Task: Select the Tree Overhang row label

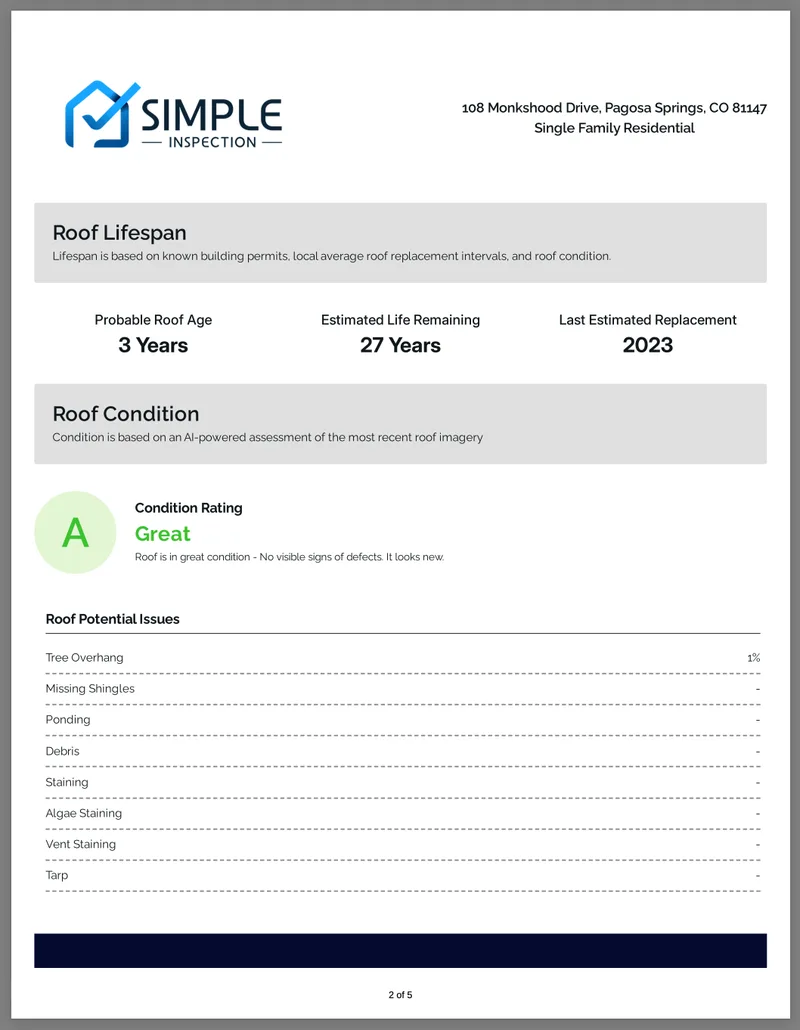Action: pos(84,658)
